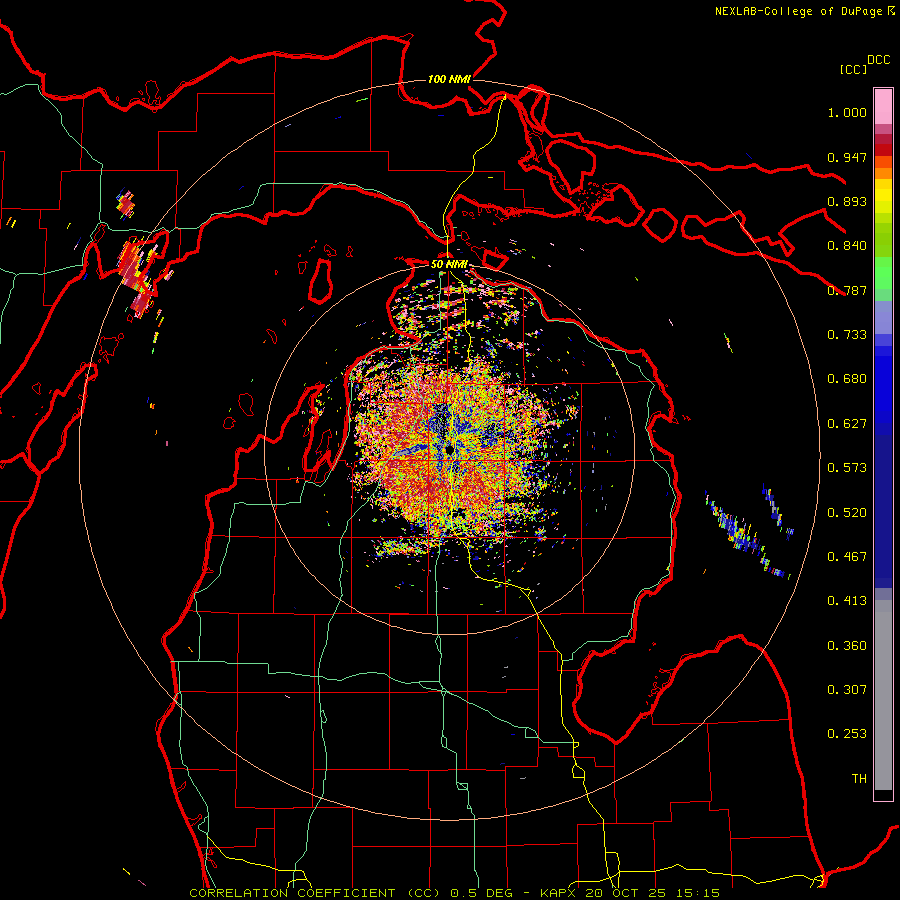Click the 0.360 scale value
The image size is (900, 900).
pos(847,646)
